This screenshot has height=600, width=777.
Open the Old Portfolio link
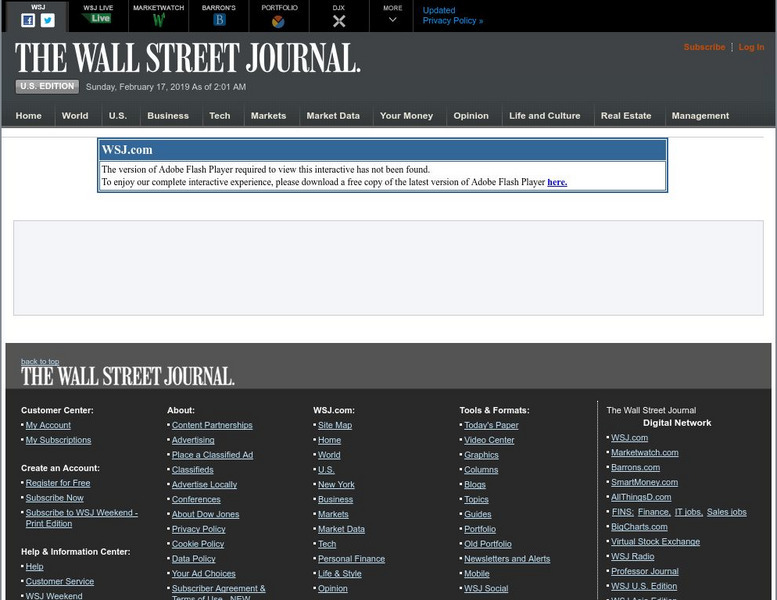click(x=488, y=544)
